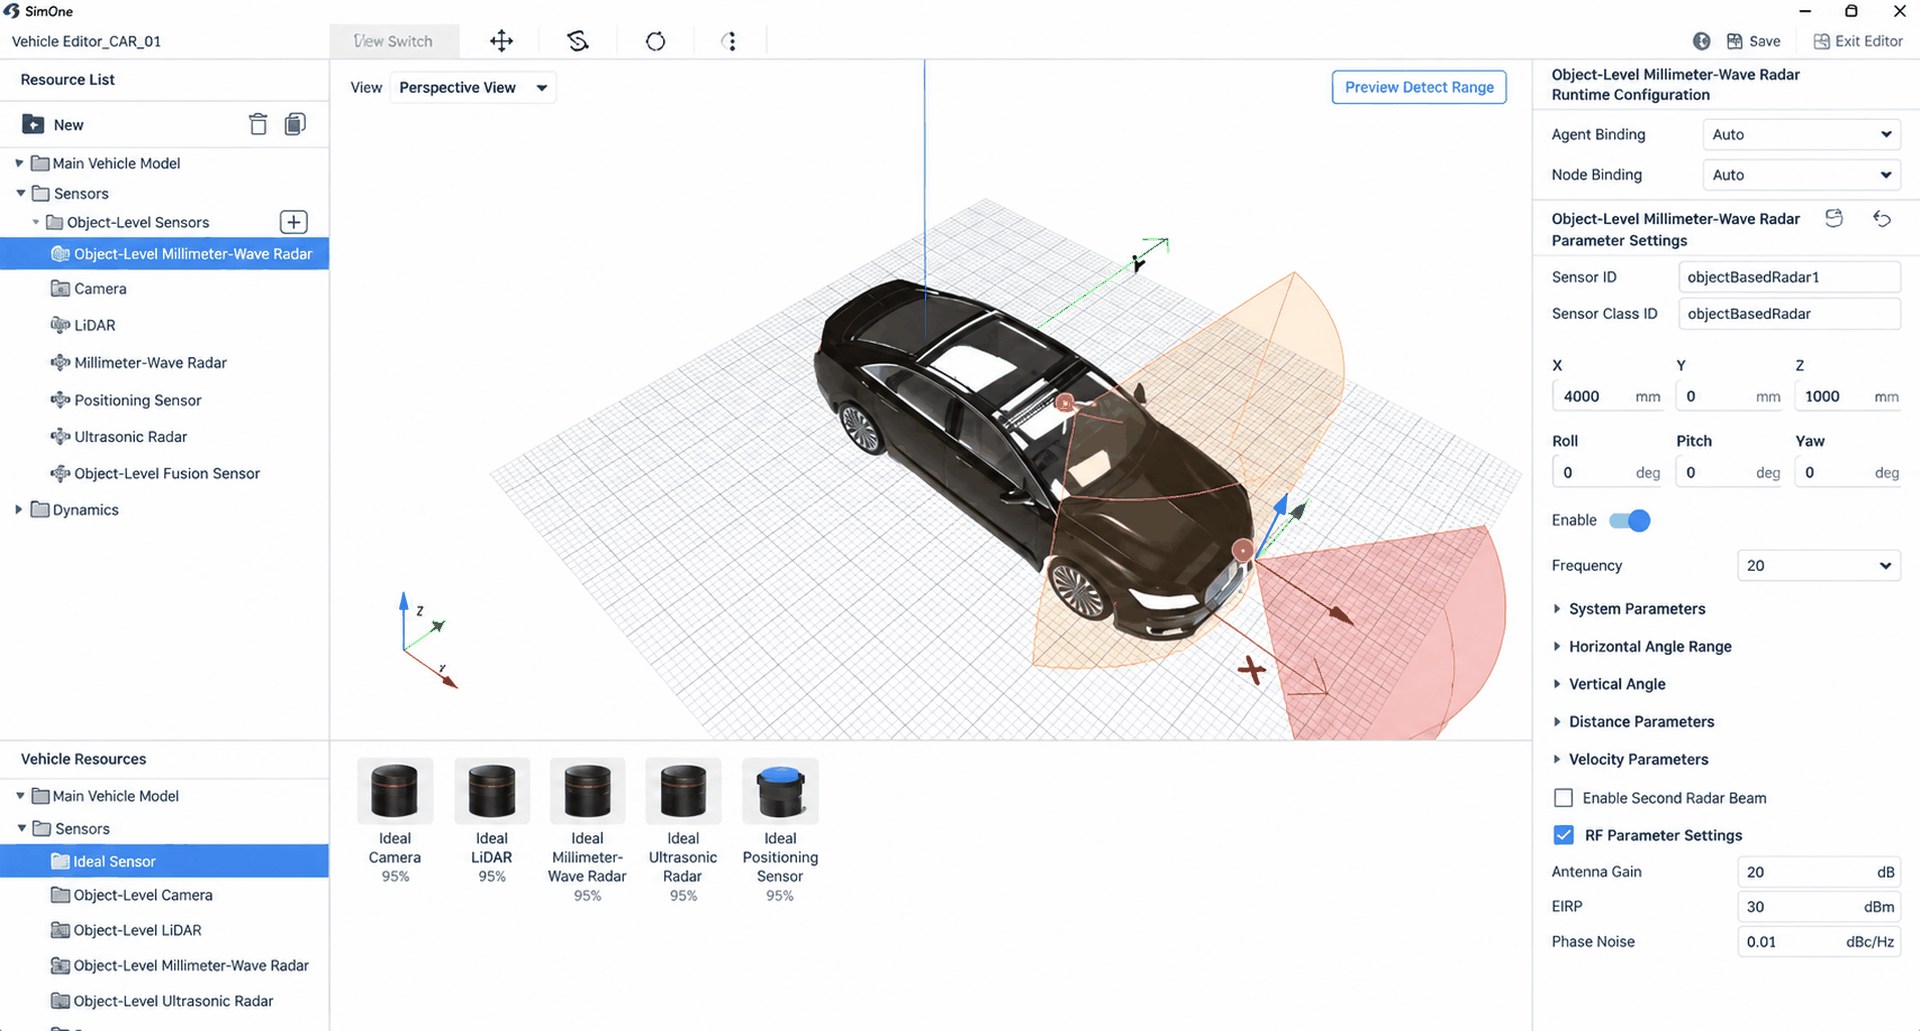Click the Camera sensor icon in Resource List

[x=60, y=288]
